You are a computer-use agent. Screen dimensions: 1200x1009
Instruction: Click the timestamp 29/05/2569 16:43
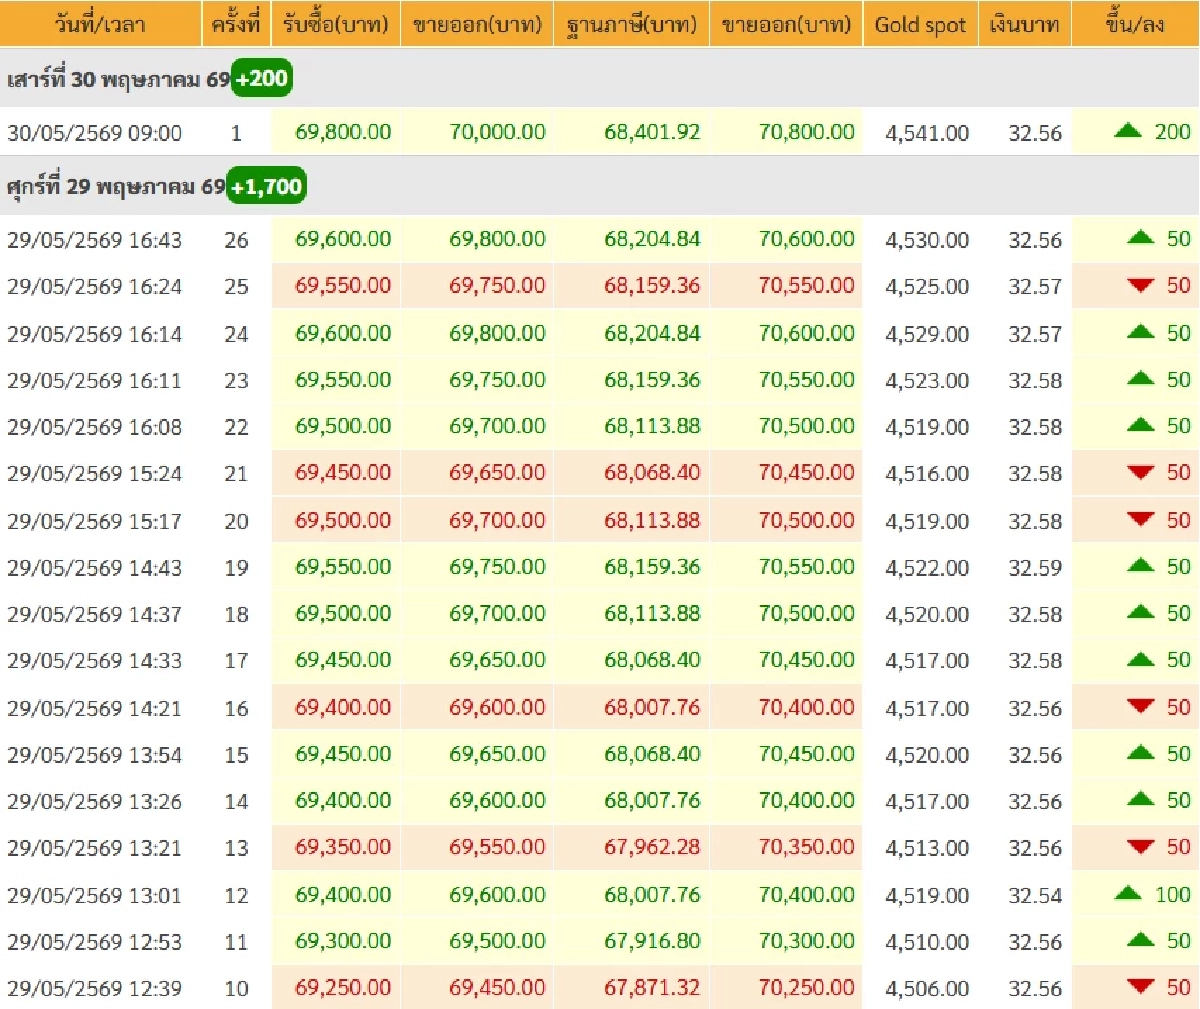[x=94, y=240]
